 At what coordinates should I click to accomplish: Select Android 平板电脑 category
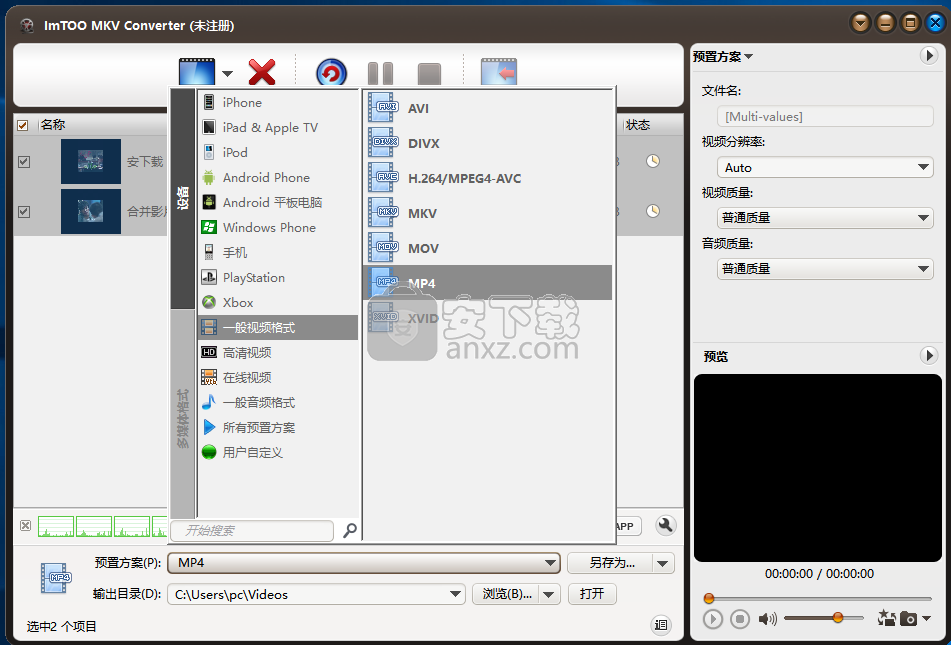click(278, 203)
